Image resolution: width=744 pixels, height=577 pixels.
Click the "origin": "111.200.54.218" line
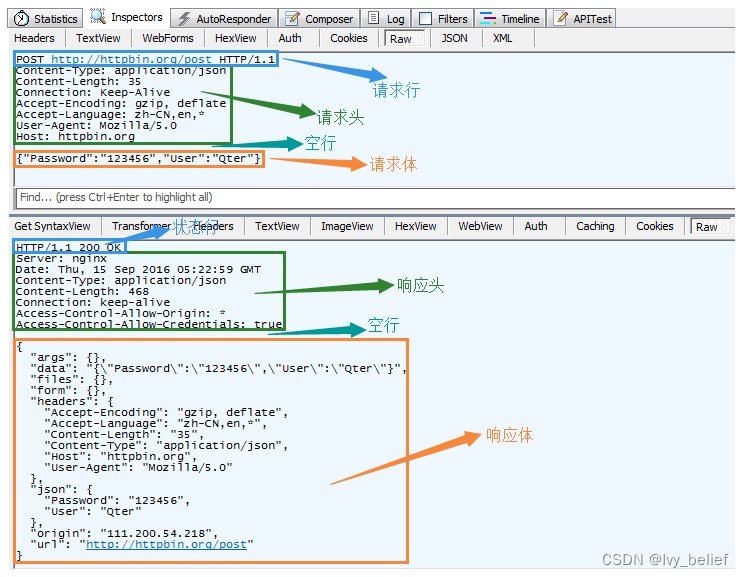[x=124, y=533]
